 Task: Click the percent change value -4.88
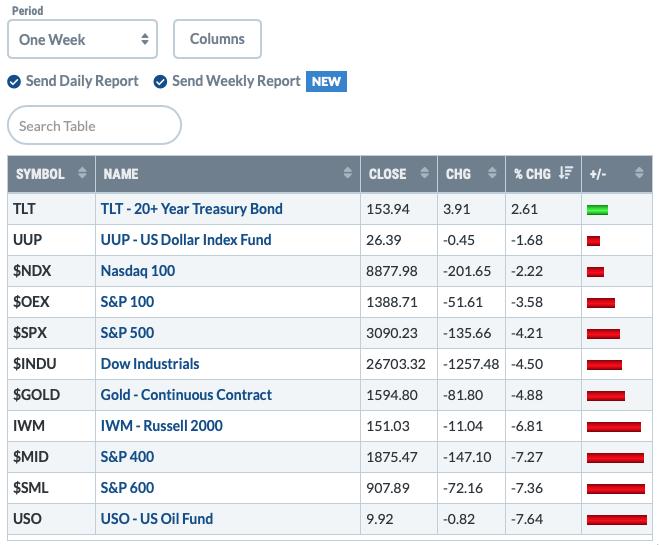527,396
